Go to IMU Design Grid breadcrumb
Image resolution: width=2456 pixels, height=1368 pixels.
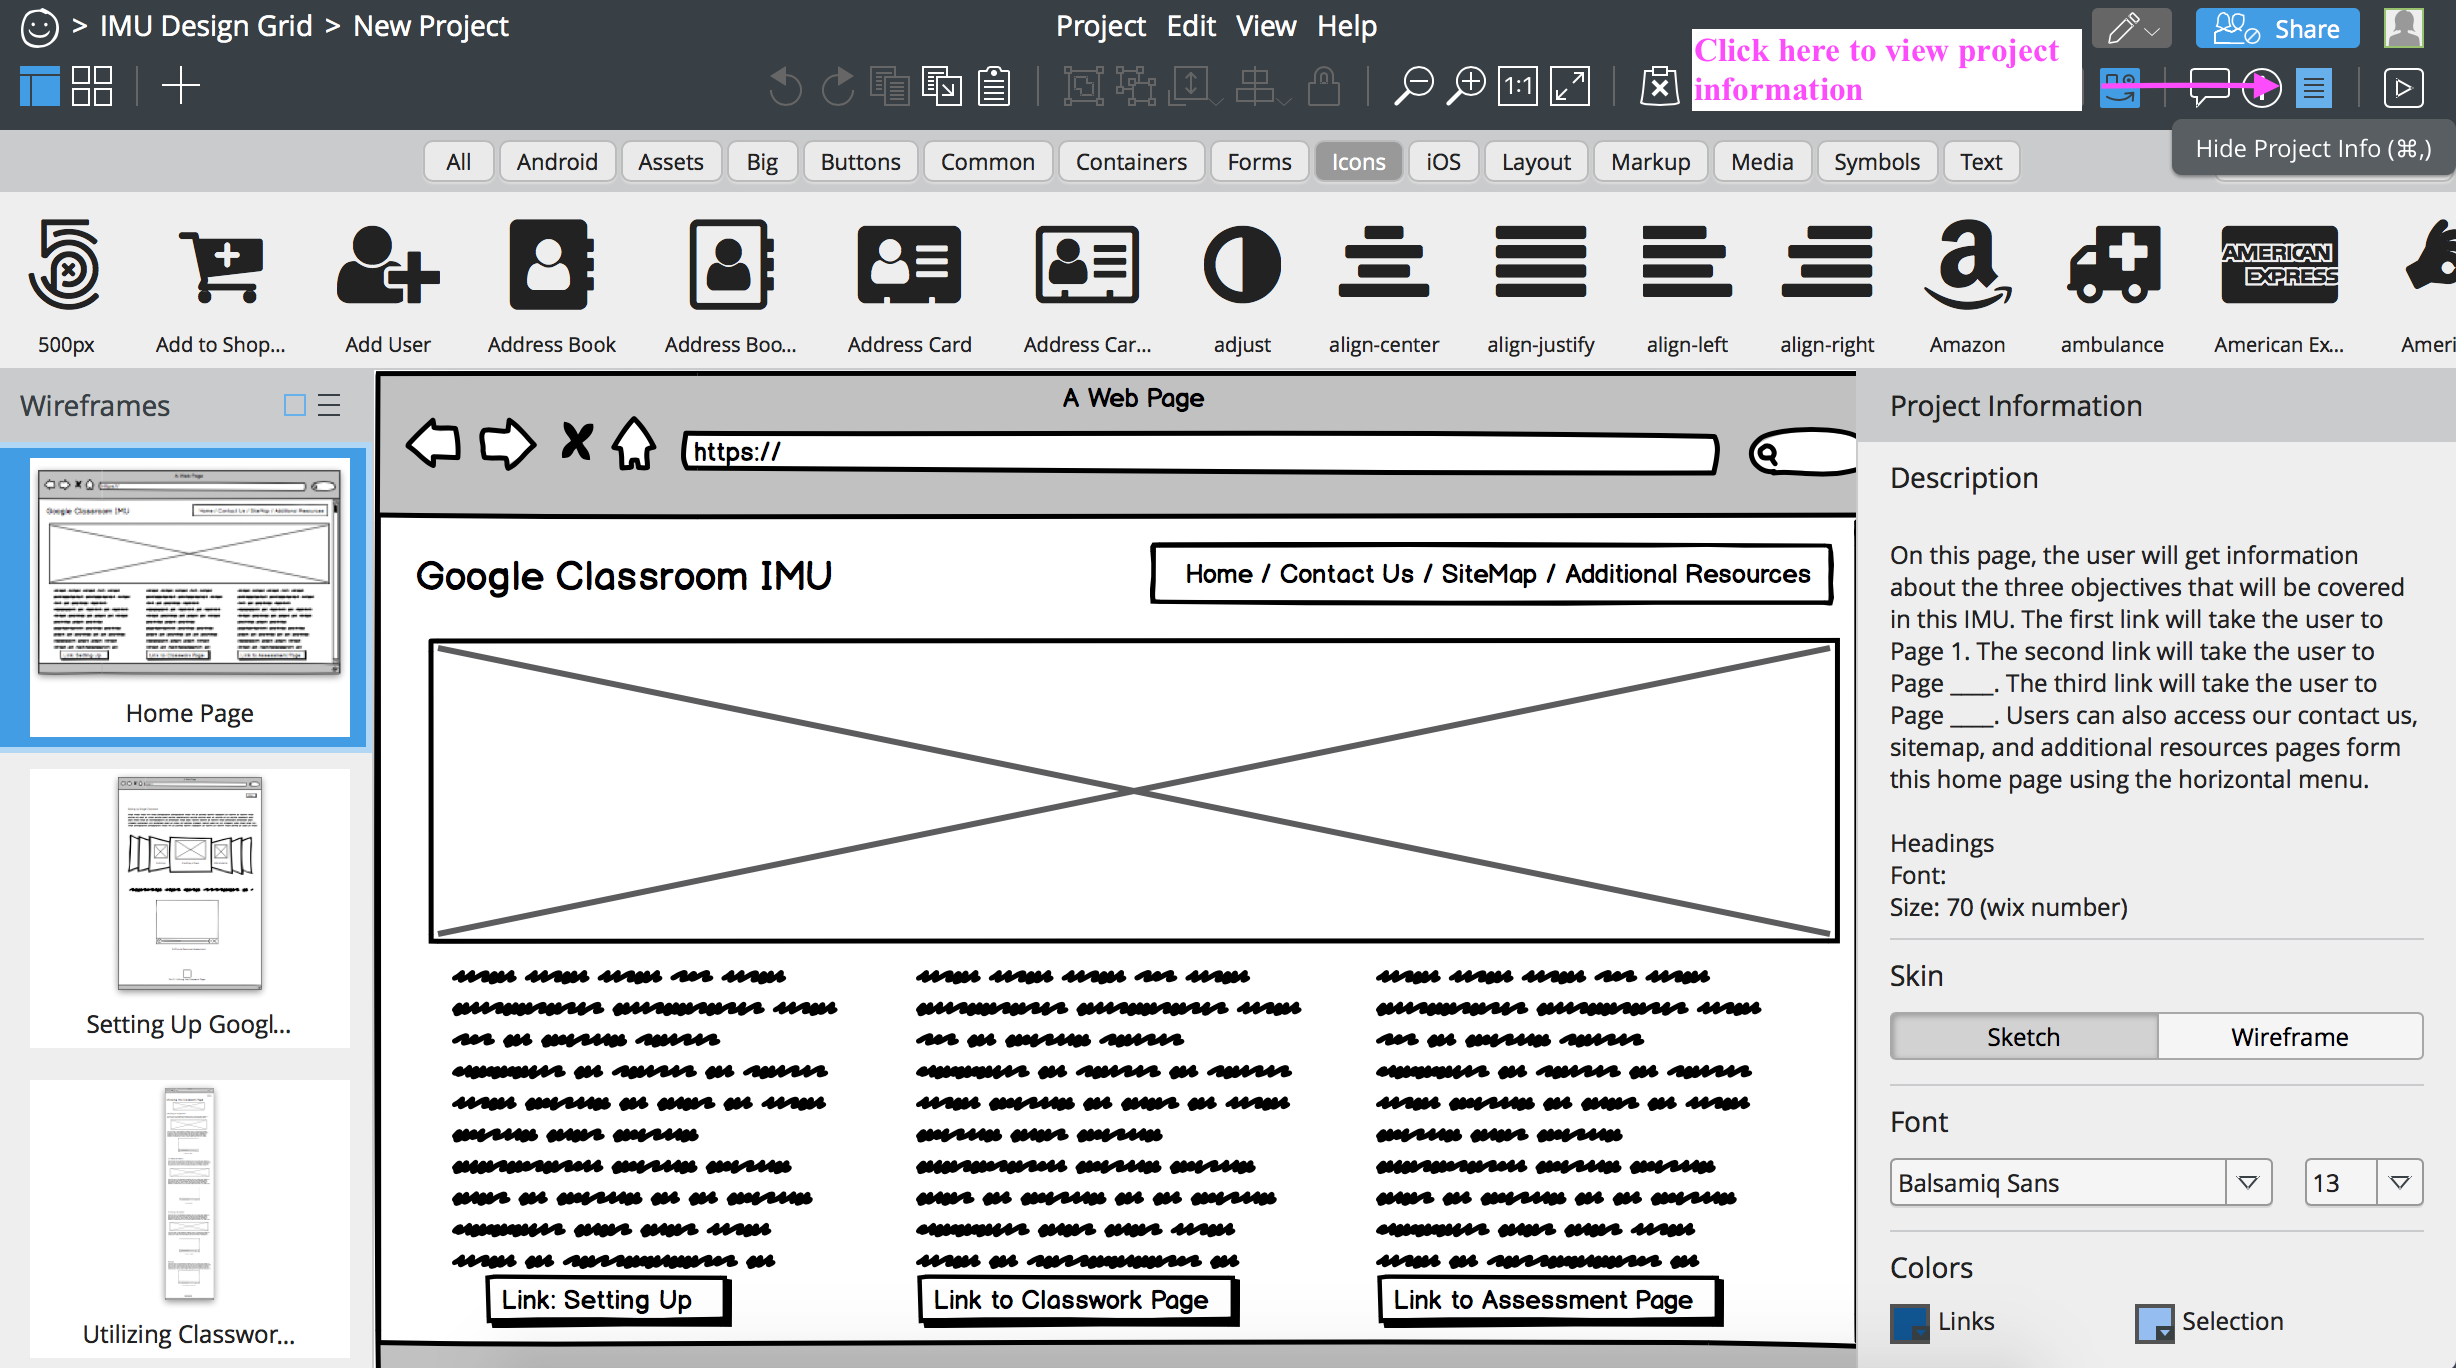pos(206,26)
